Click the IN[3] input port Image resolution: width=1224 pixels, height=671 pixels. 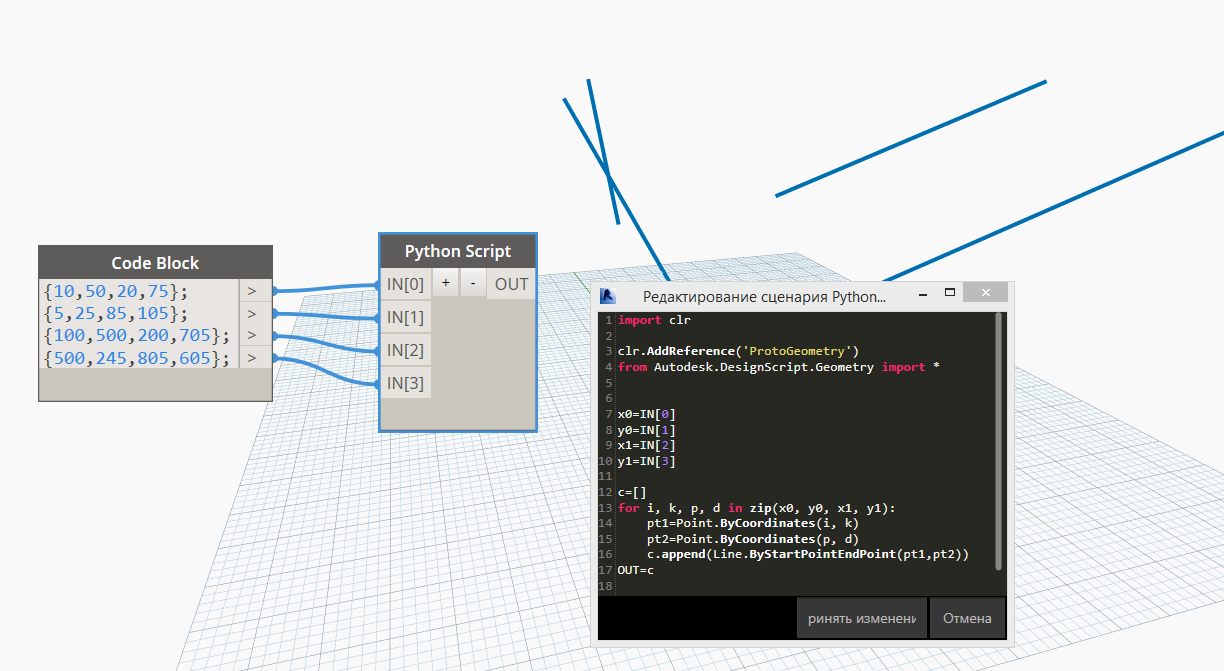(x=406, y=382)
